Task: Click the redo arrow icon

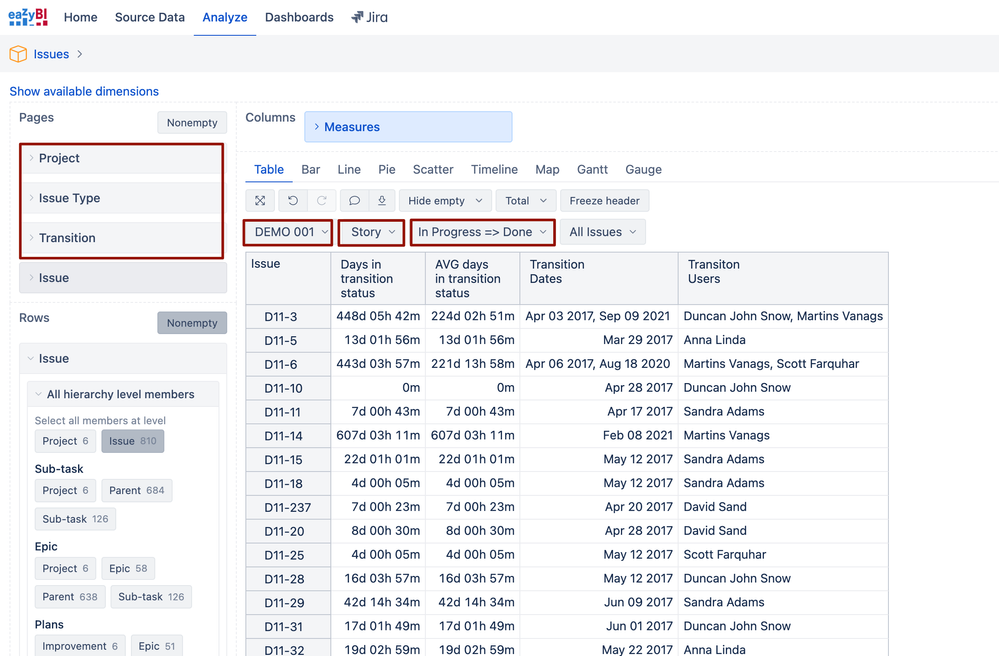Action: 321,201
